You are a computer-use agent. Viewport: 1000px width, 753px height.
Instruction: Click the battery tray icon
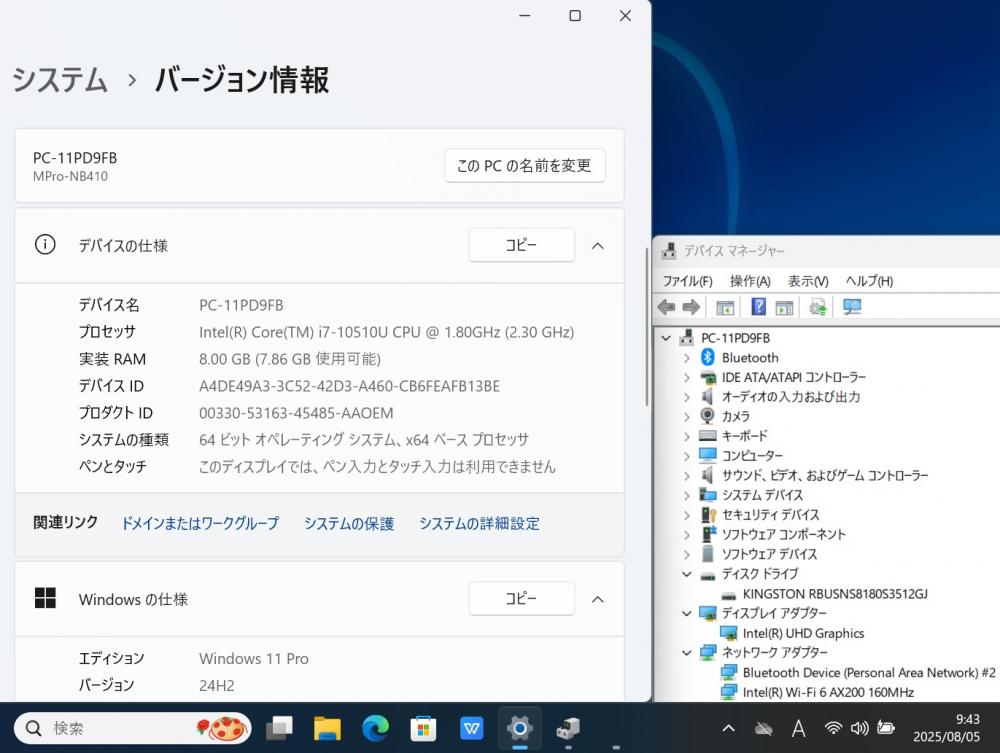886,727
